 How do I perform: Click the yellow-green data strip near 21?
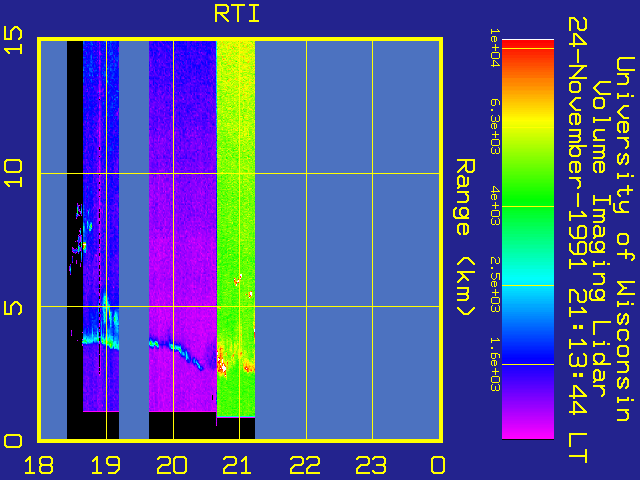click(236, 229)
